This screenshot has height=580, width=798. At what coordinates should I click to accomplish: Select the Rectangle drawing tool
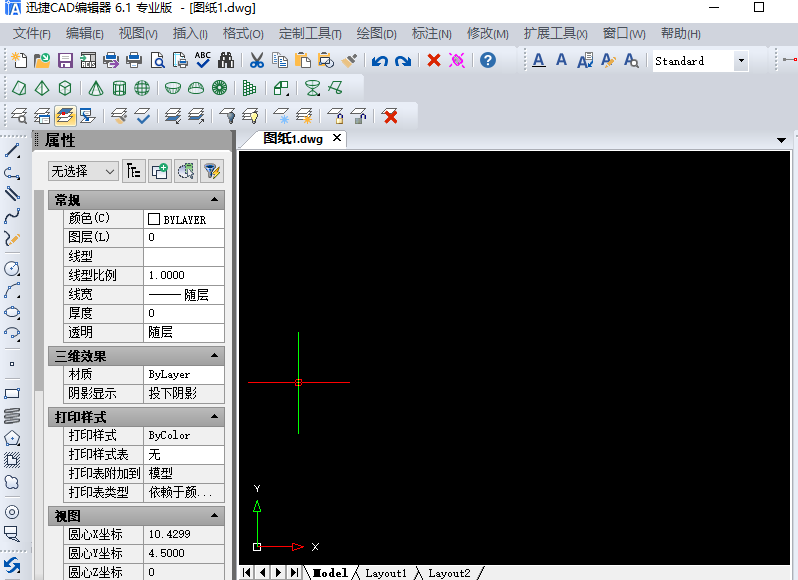pos(12,394)
